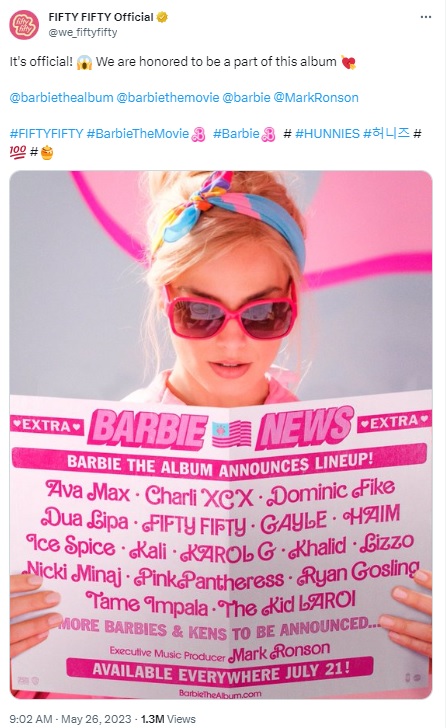Click the #Barbie hashtag
Screen dimensions: 446x728
click(x=236, y=134)
